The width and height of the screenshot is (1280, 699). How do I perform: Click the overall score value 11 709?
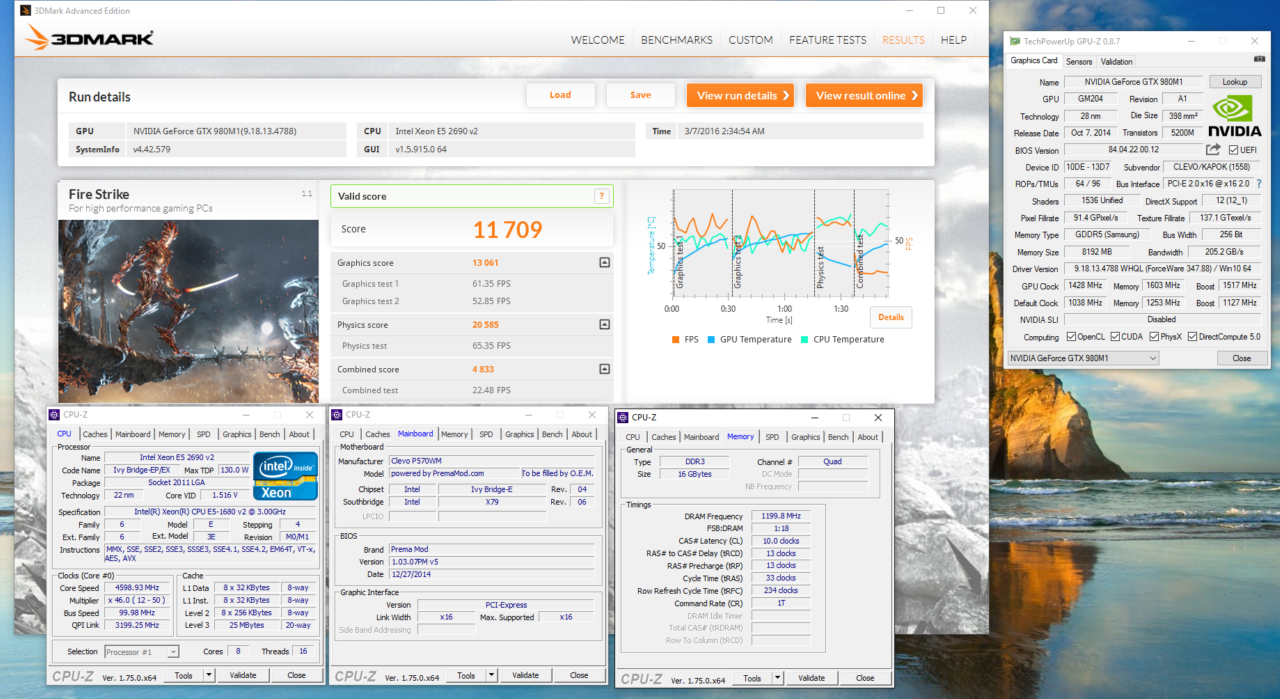pyautogui.click(x=507, y=230)
